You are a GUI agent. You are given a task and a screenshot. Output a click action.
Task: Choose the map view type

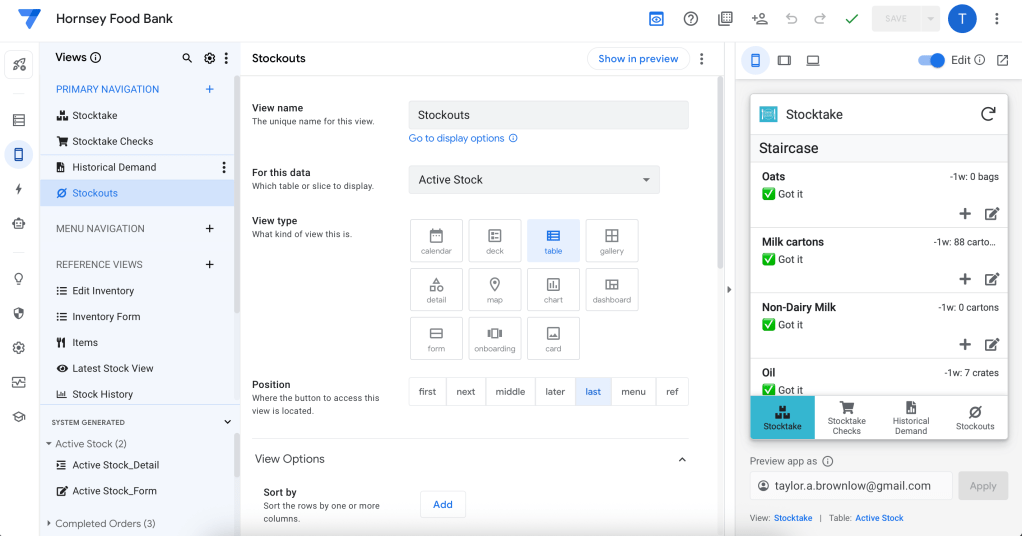click(x=495, y=289)
